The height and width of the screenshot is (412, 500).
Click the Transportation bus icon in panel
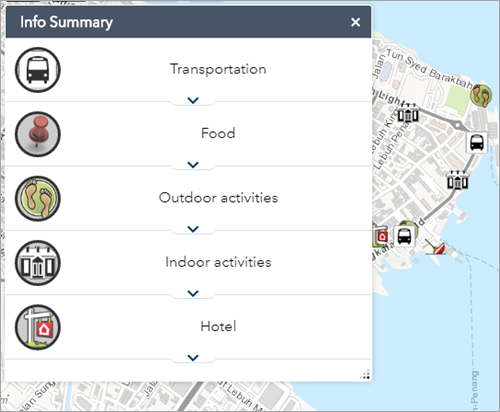point(38,70)
